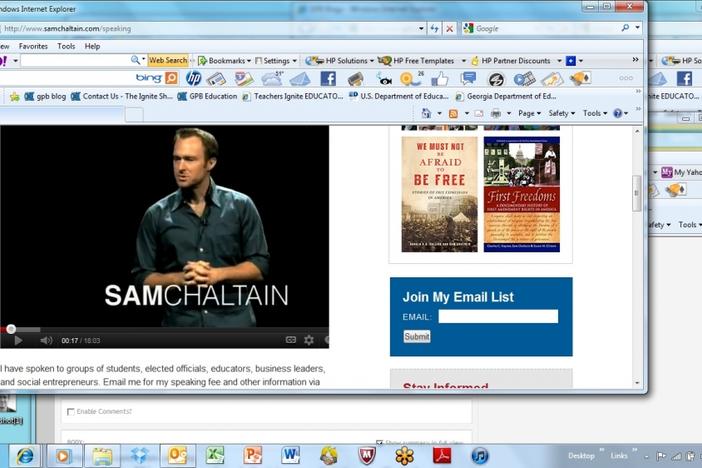The image size is (702, 468).
Task: Open Facebook icon in front window toolbar
Action: point(328,79)
